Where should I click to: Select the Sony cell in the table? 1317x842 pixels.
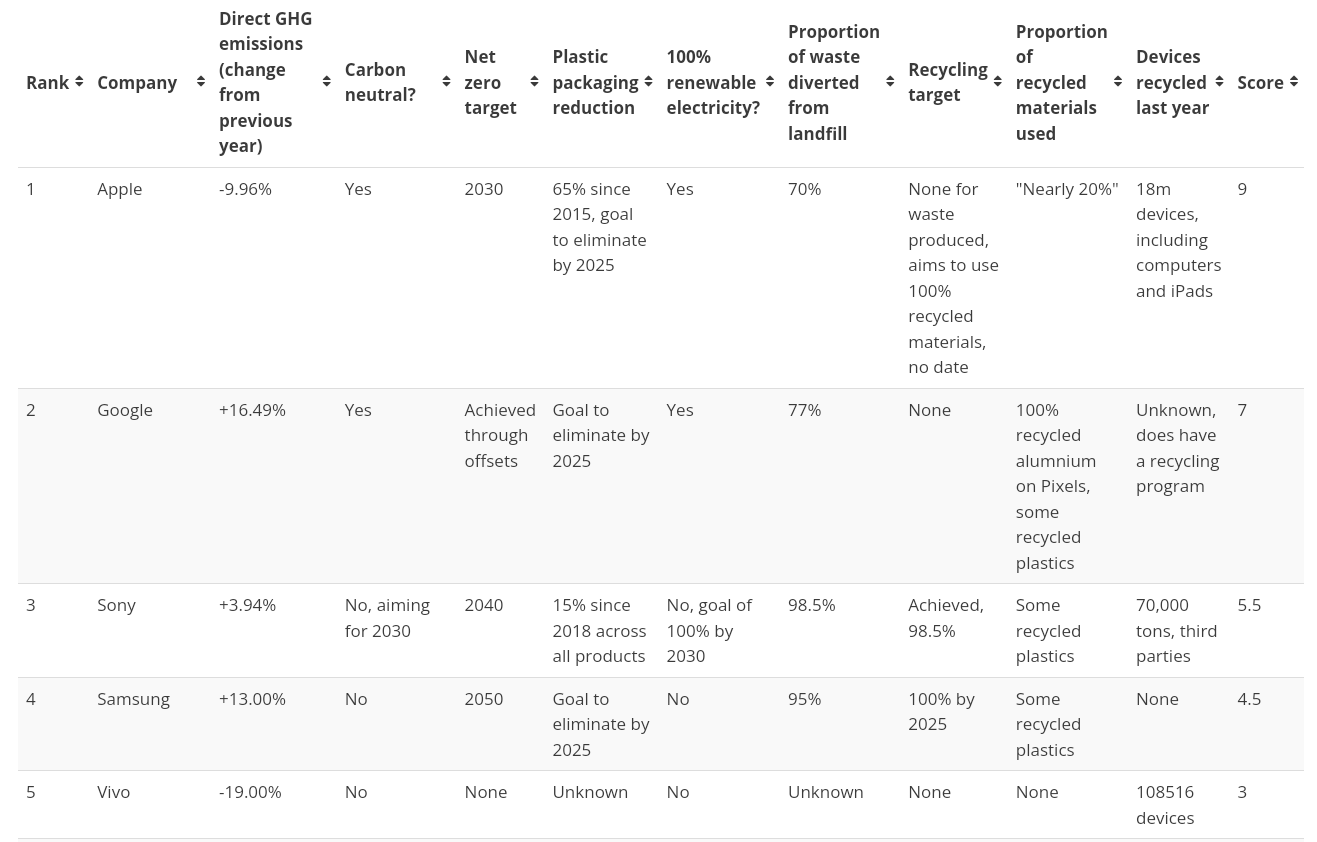pyautogui.click(x=116, y=604)
